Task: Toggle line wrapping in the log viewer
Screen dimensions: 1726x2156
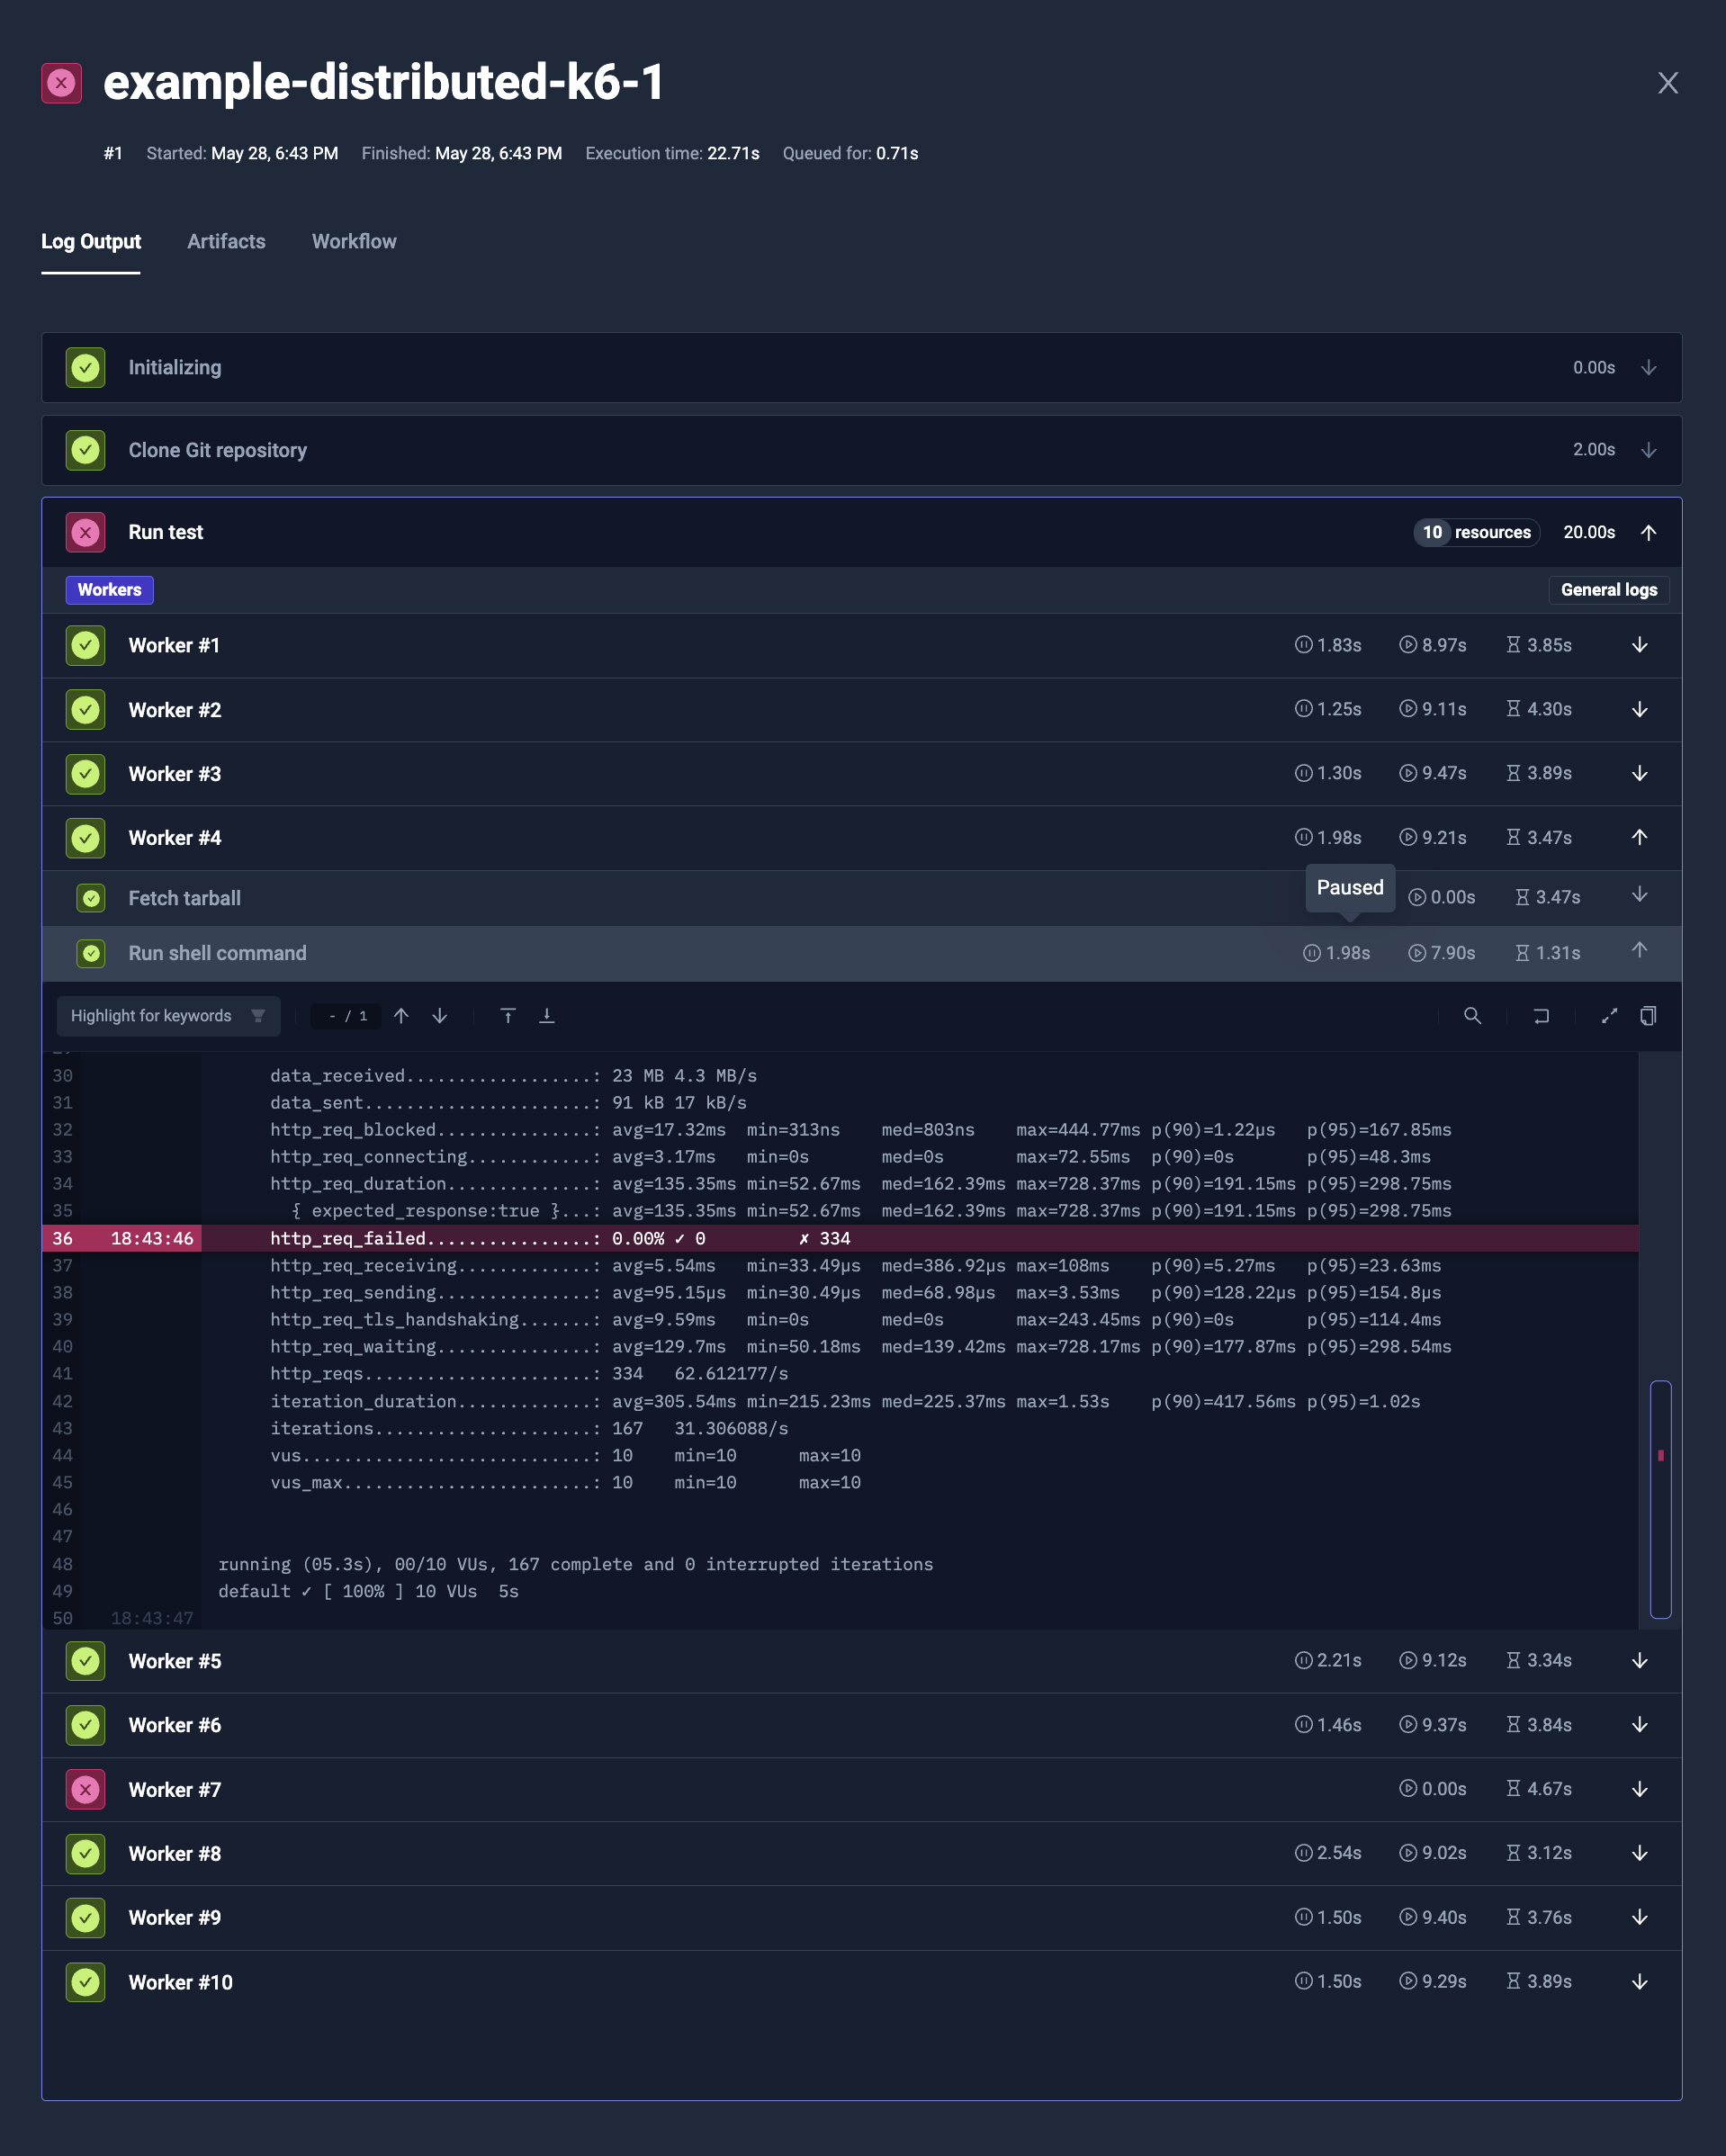Action: 1541,1015
